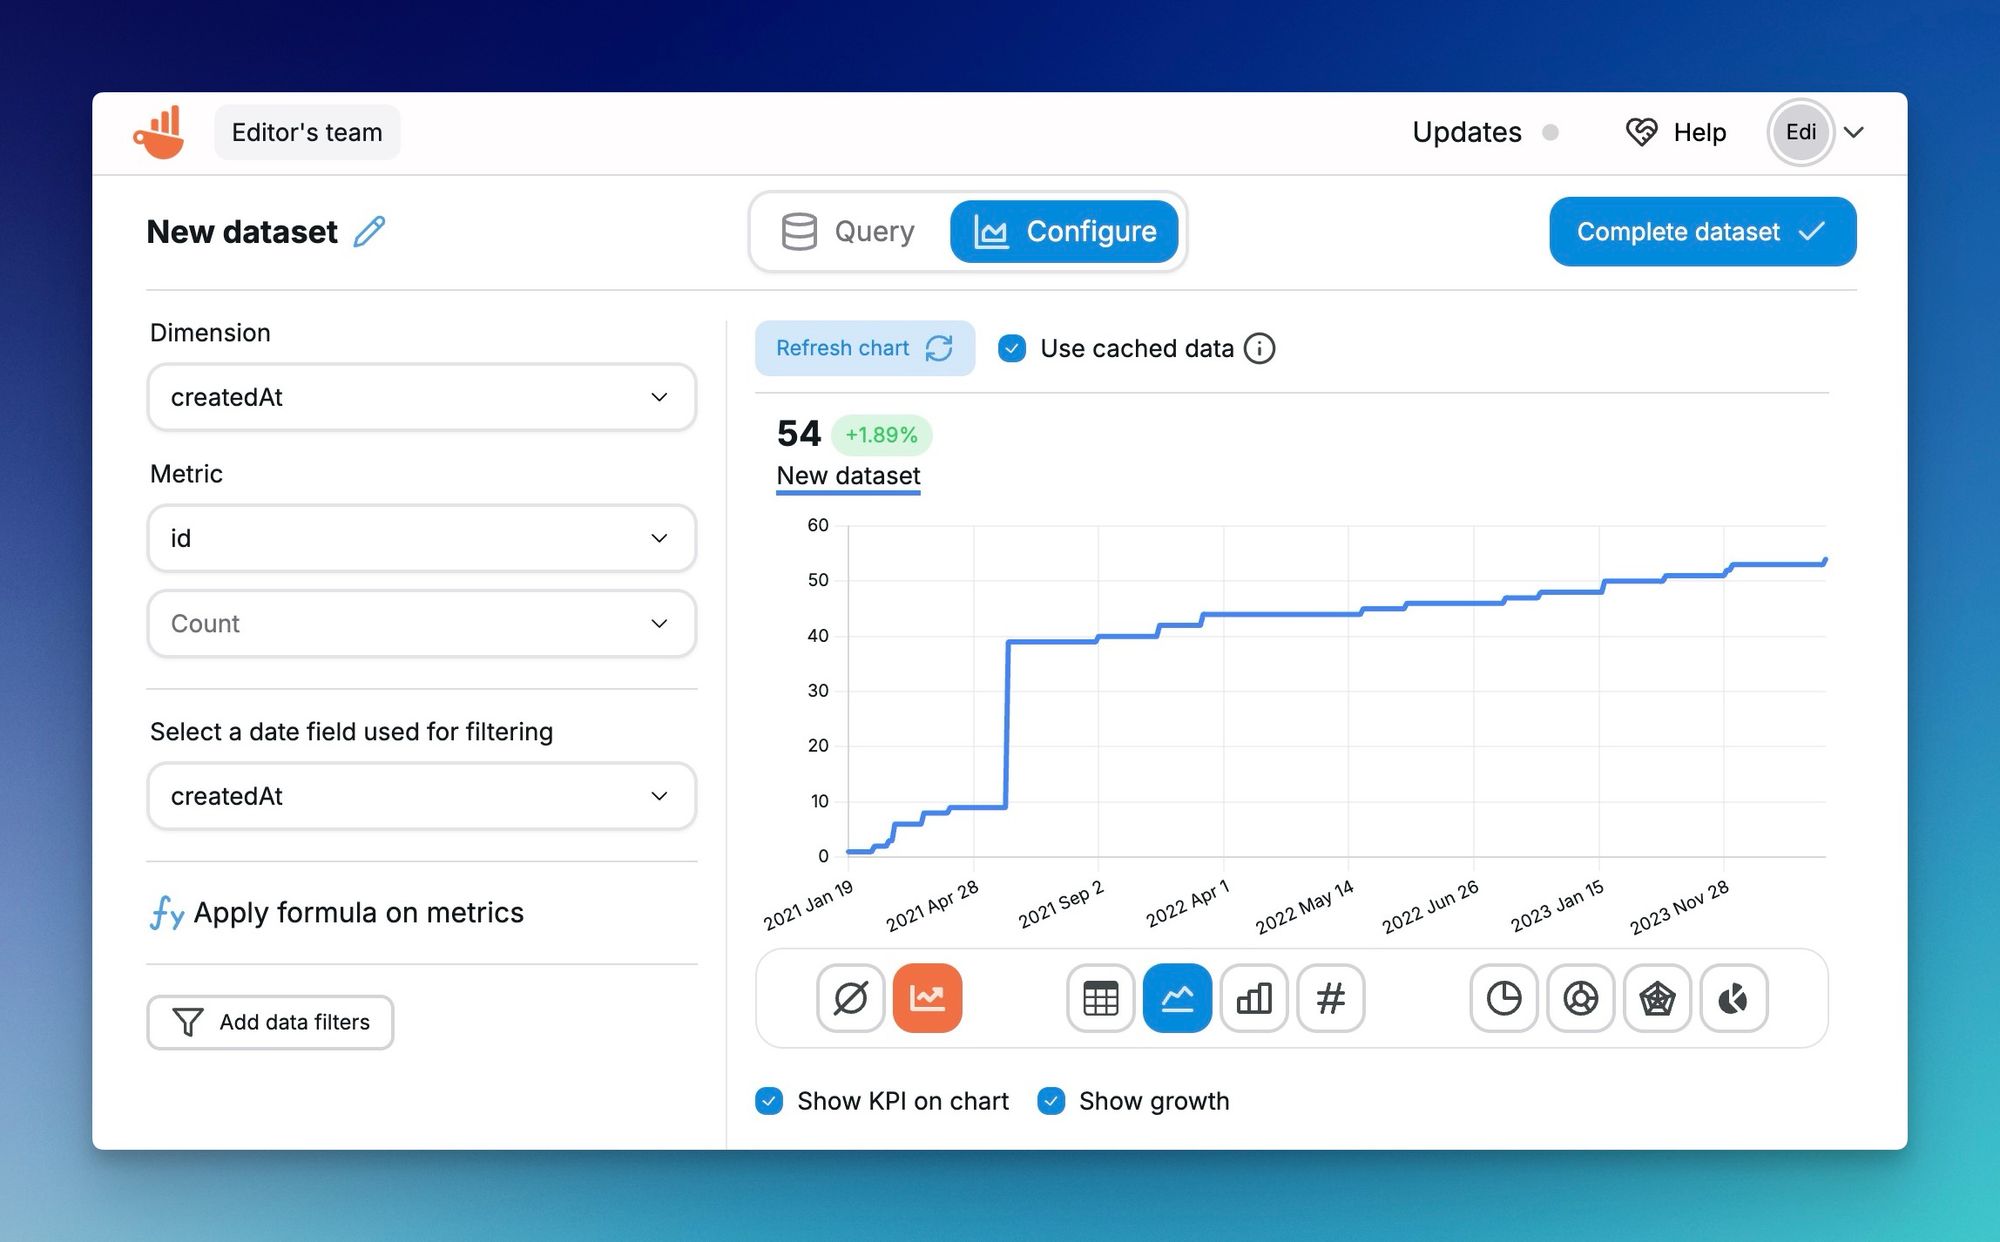Uncheck Use cached data
Viewport: 2000px width, 1242px height.
pos(1012,348)
